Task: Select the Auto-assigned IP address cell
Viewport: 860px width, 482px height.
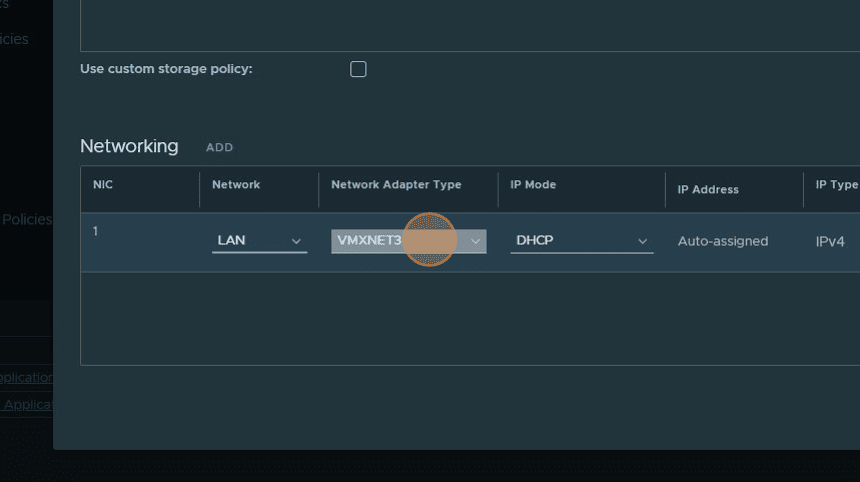Action: [x=723, y=241]
